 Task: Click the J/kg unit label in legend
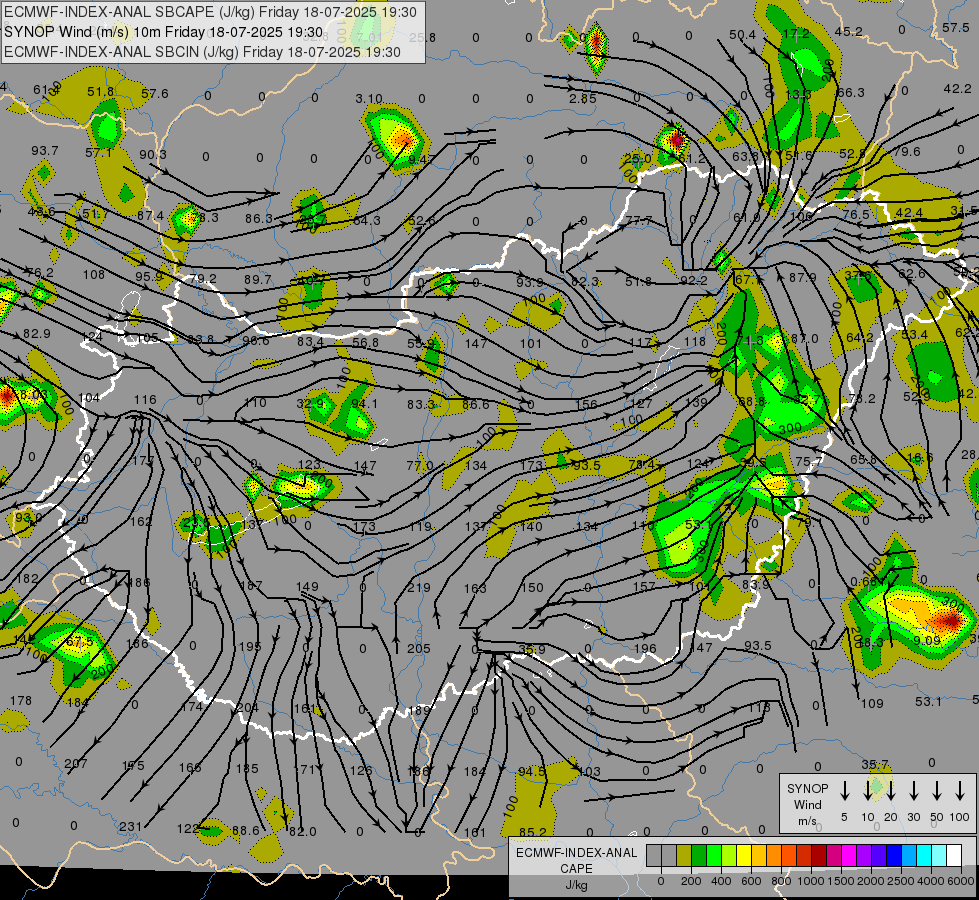(576, 885)
